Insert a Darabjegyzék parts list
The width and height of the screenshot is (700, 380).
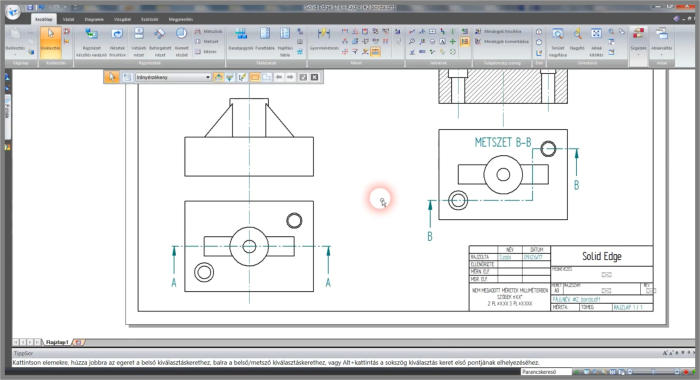[x=241, y=42]
